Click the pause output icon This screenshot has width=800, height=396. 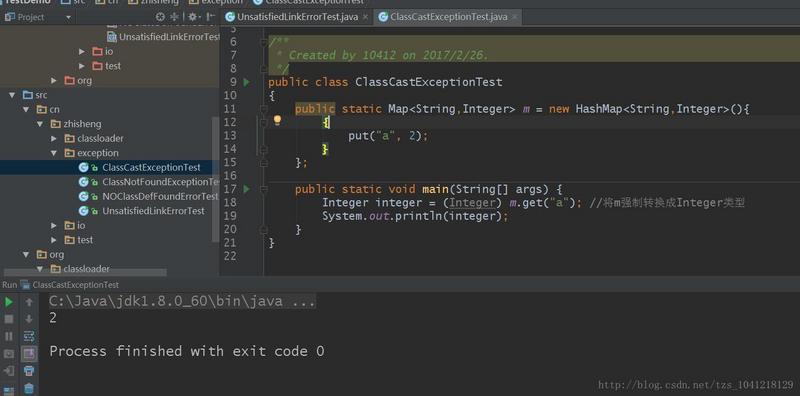[x=9, y=336]
